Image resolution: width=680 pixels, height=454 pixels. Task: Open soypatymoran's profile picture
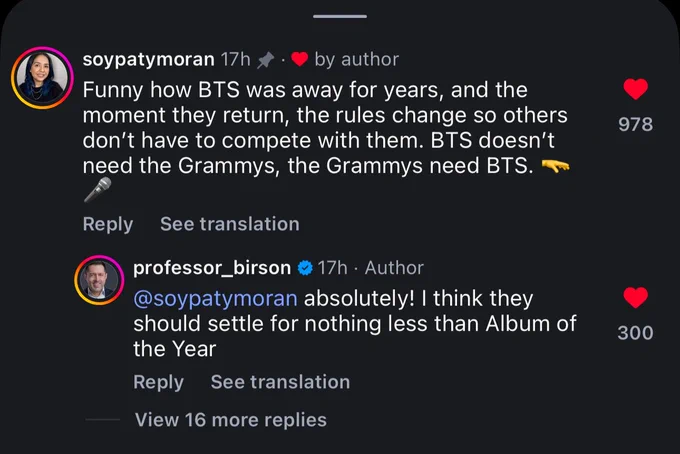pos(42,78)
